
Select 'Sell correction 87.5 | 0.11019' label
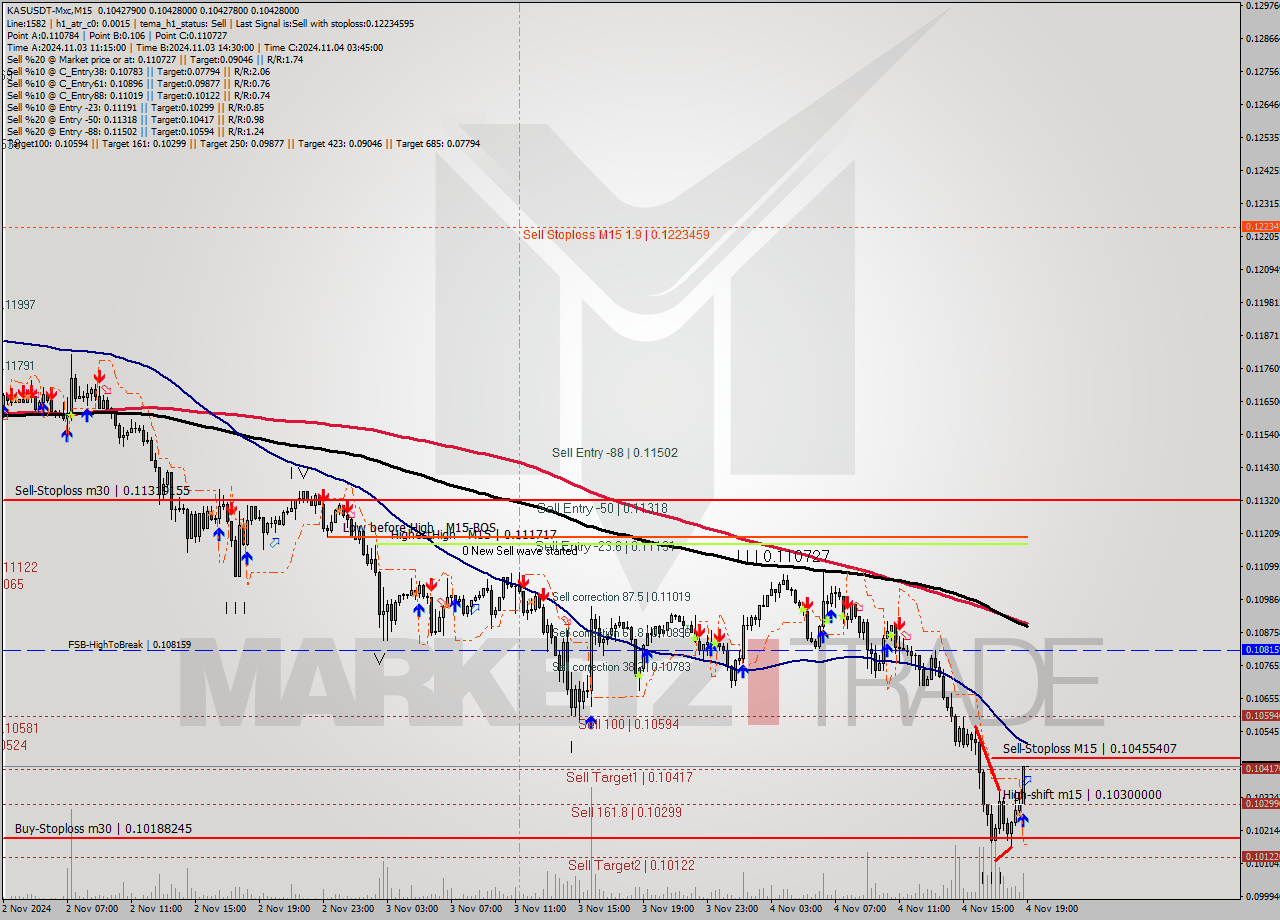621,597
